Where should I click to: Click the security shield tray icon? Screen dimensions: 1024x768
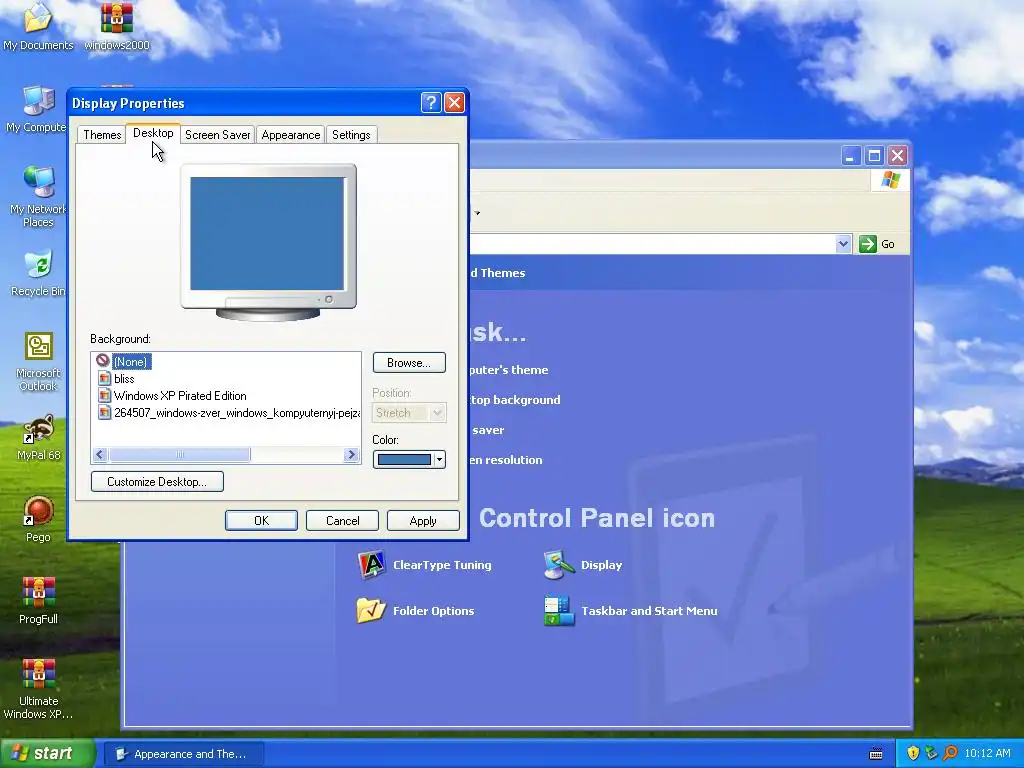[913, 753]
